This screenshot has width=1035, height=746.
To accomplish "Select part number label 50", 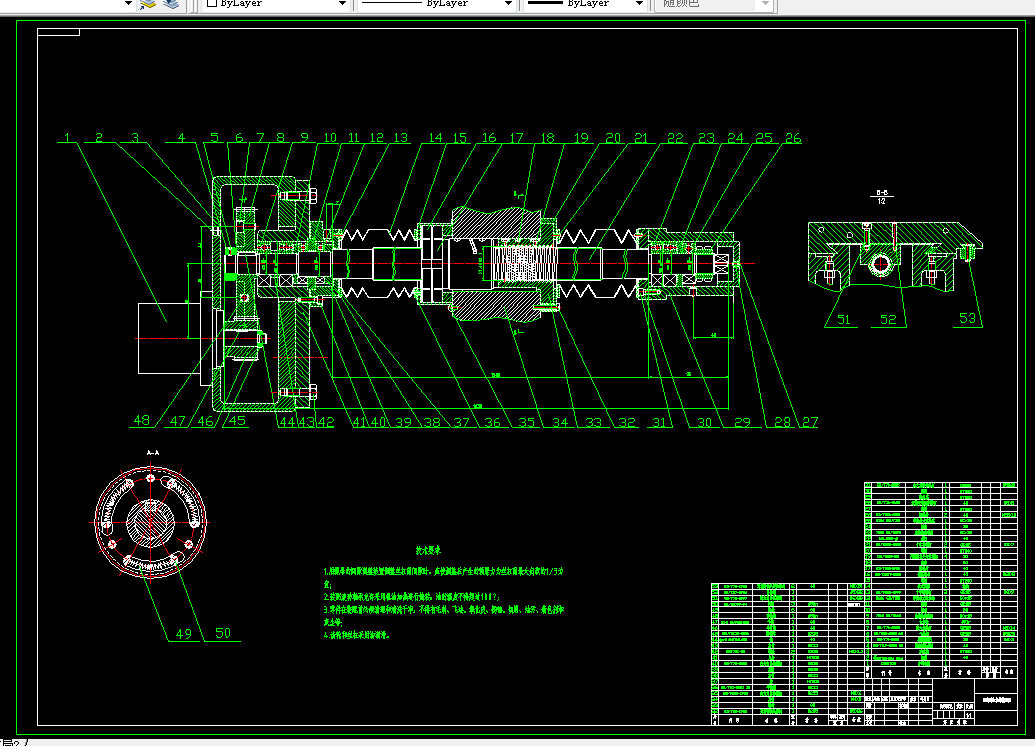I will (223, 633).
